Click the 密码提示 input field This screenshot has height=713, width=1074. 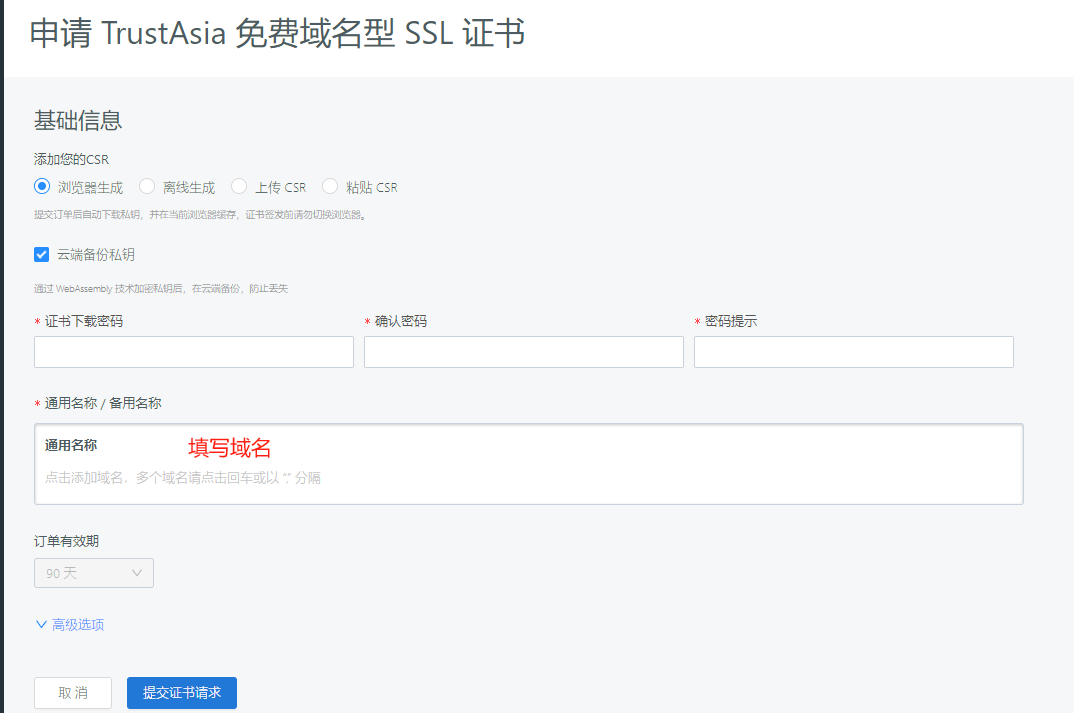pos(853,351)
